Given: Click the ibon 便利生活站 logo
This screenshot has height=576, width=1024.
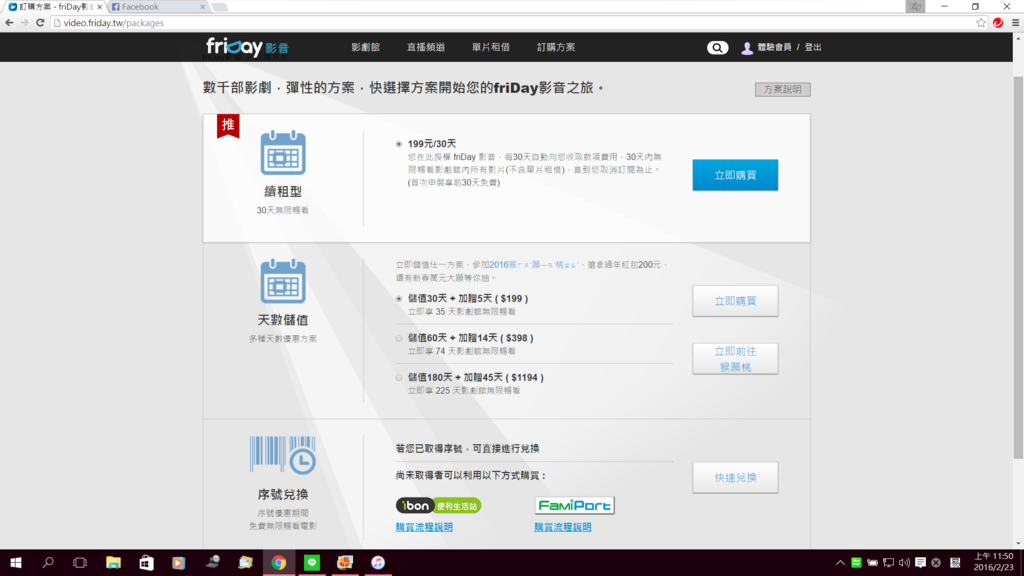Looking at the screenshot, I should tap(438, 505).
